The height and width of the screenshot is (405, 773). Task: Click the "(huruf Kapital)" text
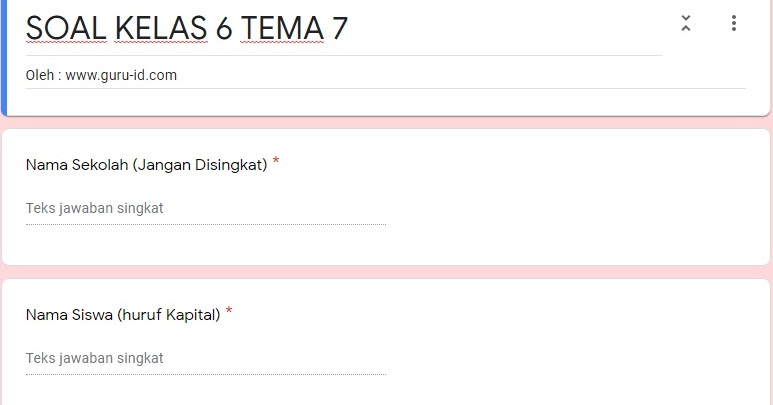[x=168, y=315]
